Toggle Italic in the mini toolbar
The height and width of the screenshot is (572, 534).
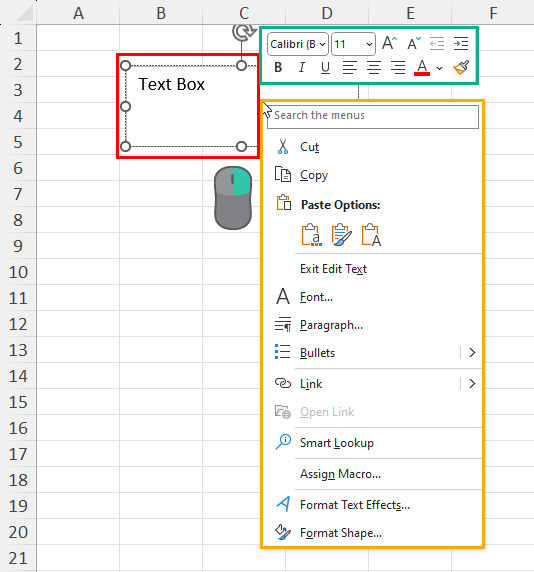click(302, 67)
